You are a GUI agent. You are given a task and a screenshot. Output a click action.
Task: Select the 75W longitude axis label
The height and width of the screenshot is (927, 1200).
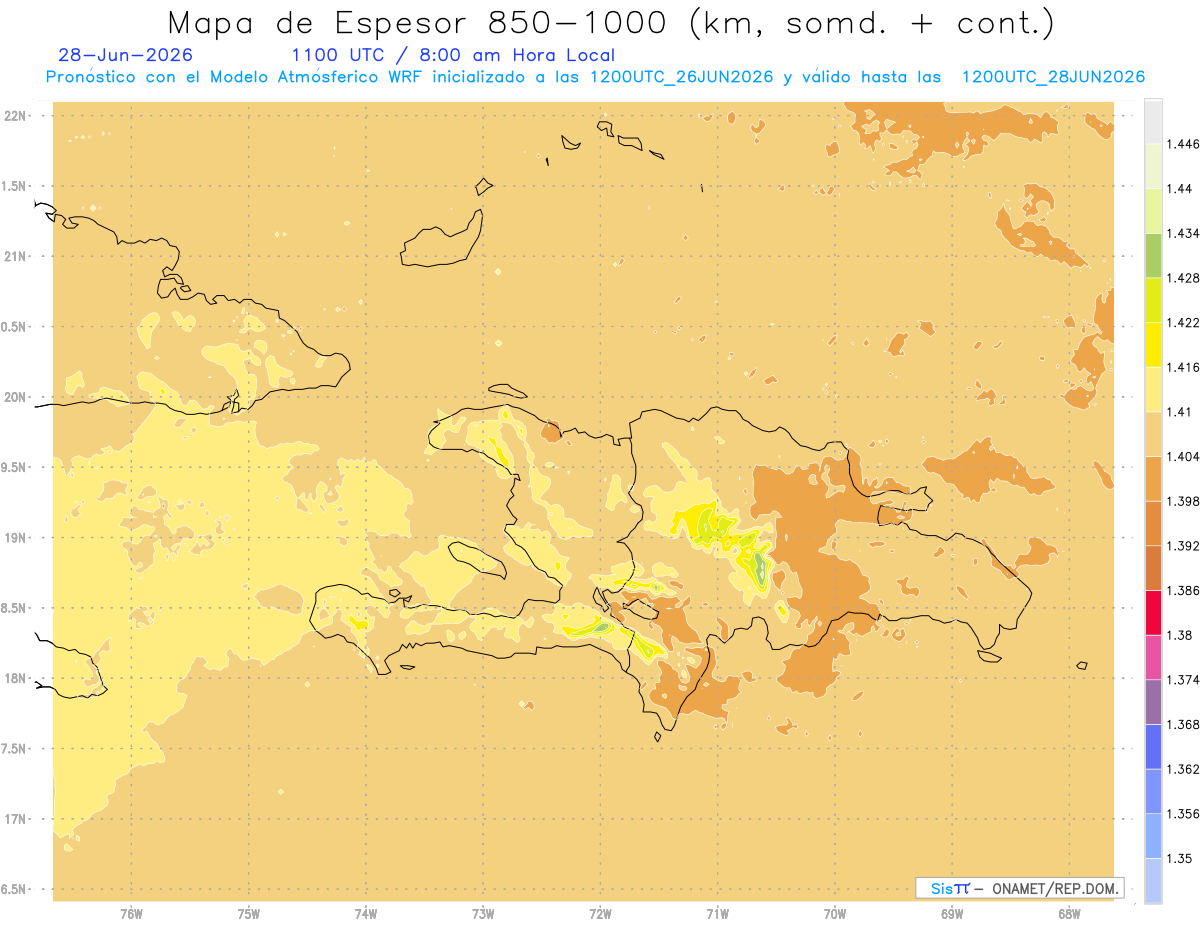(x=249, y=914)
